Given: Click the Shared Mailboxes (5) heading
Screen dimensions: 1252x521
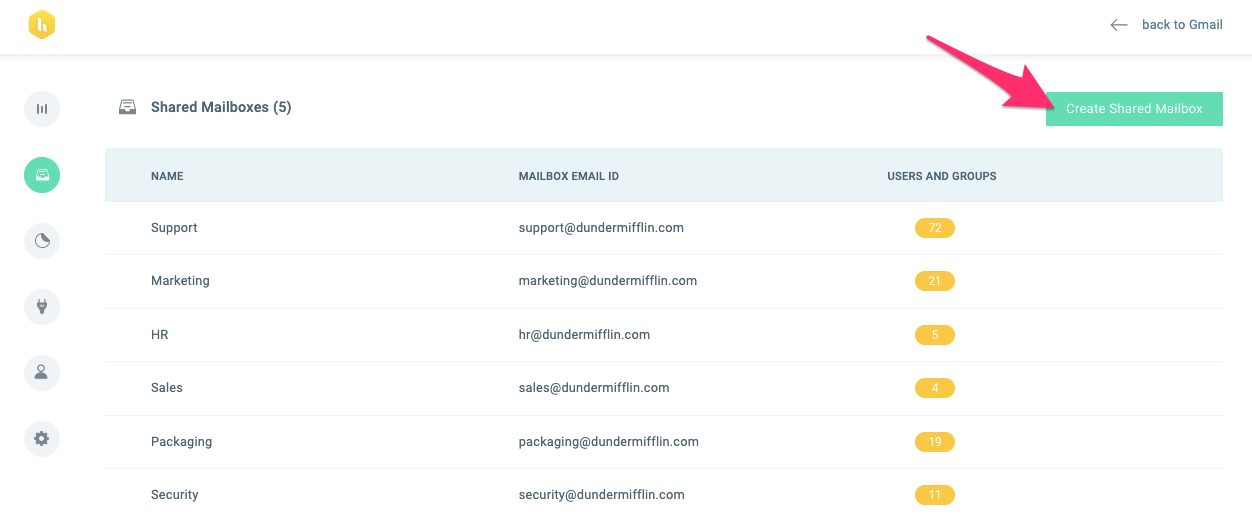Looking at the screenshot, I should pyautogui.click(x=221, y=107).
